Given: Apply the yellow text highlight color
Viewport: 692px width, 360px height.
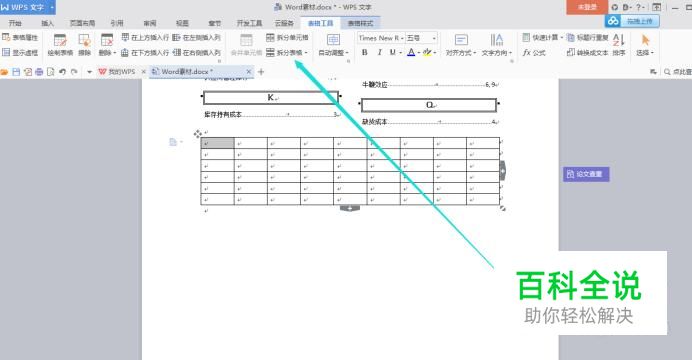Looking at the screenshot, I should coord(427,52).
